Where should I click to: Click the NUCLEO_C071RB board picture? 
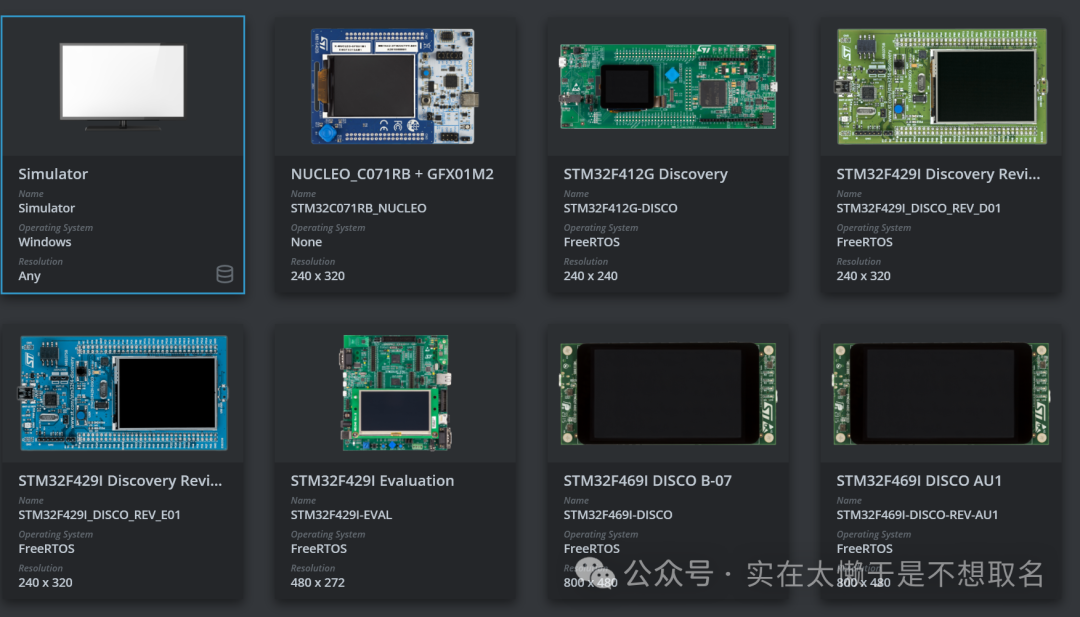tap(395, 86)
